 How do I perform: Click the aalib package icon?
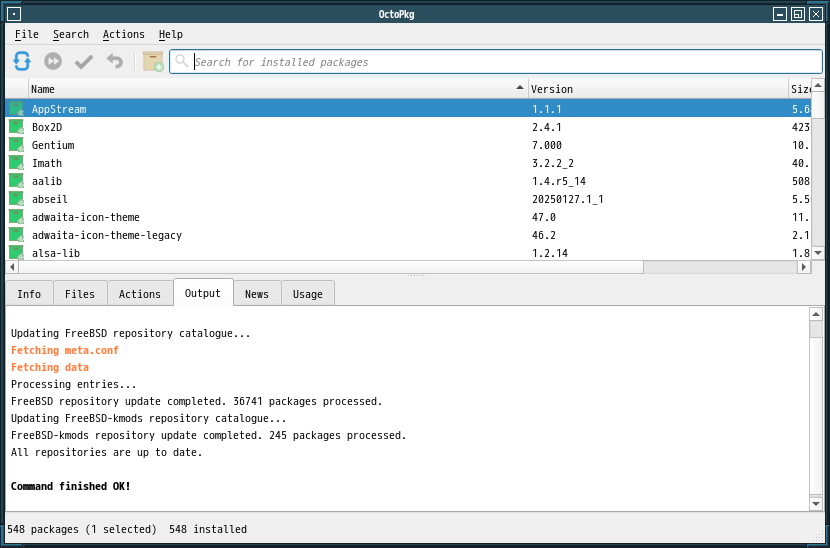pyautogui.click(x=16, y=181)
